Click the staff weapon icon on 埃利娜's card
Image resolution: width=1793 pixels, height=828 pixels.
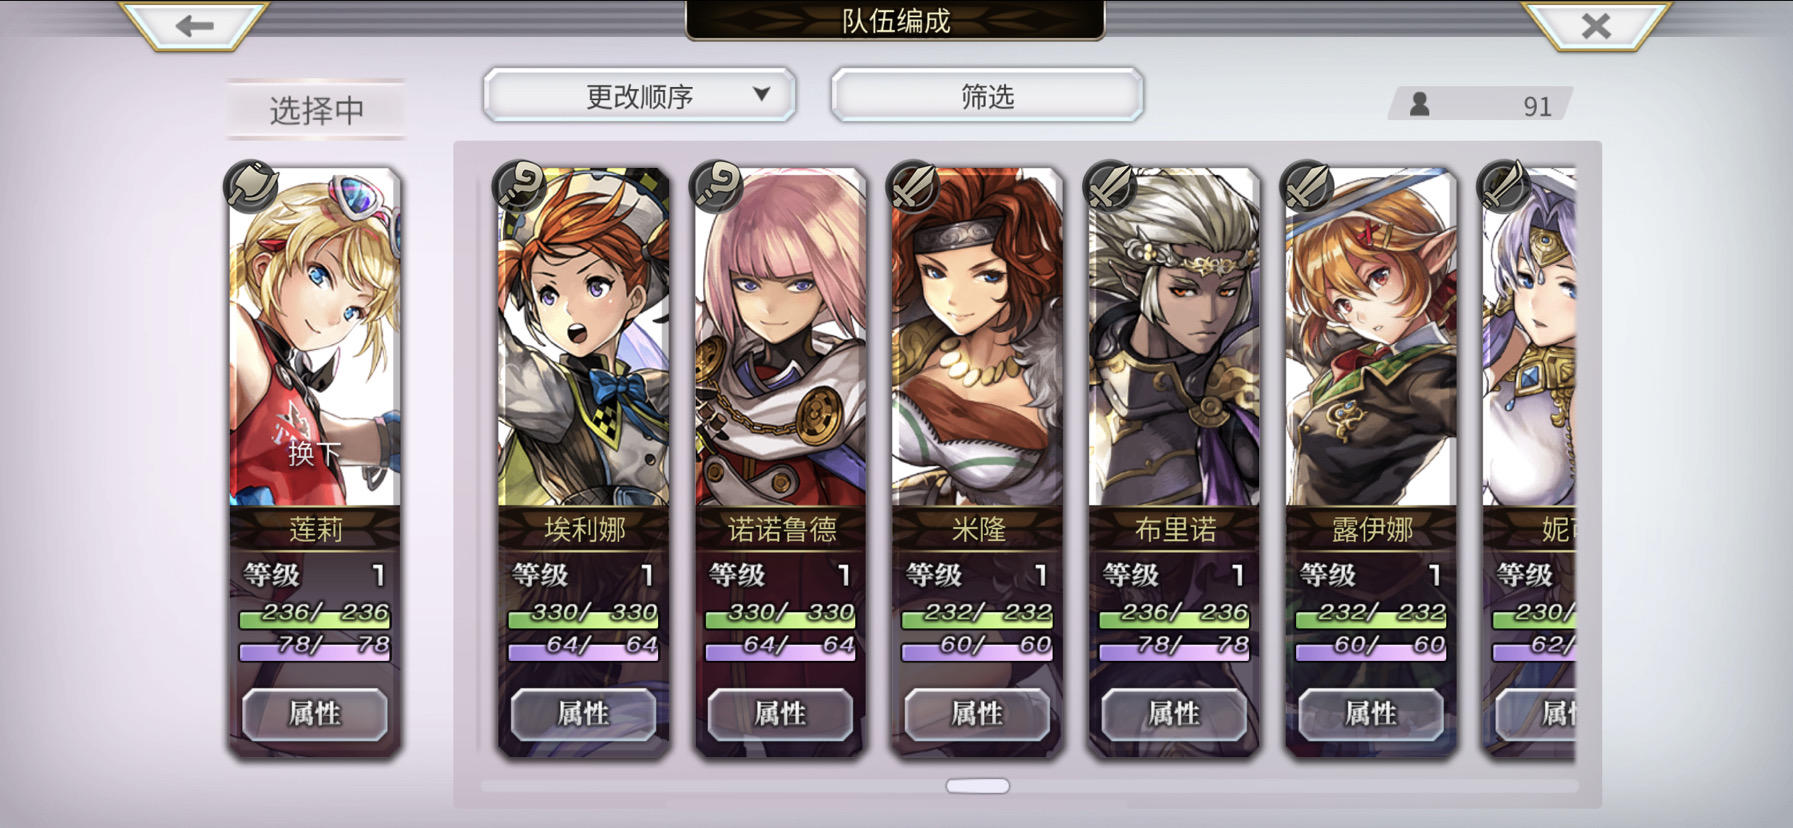point(519,186)
